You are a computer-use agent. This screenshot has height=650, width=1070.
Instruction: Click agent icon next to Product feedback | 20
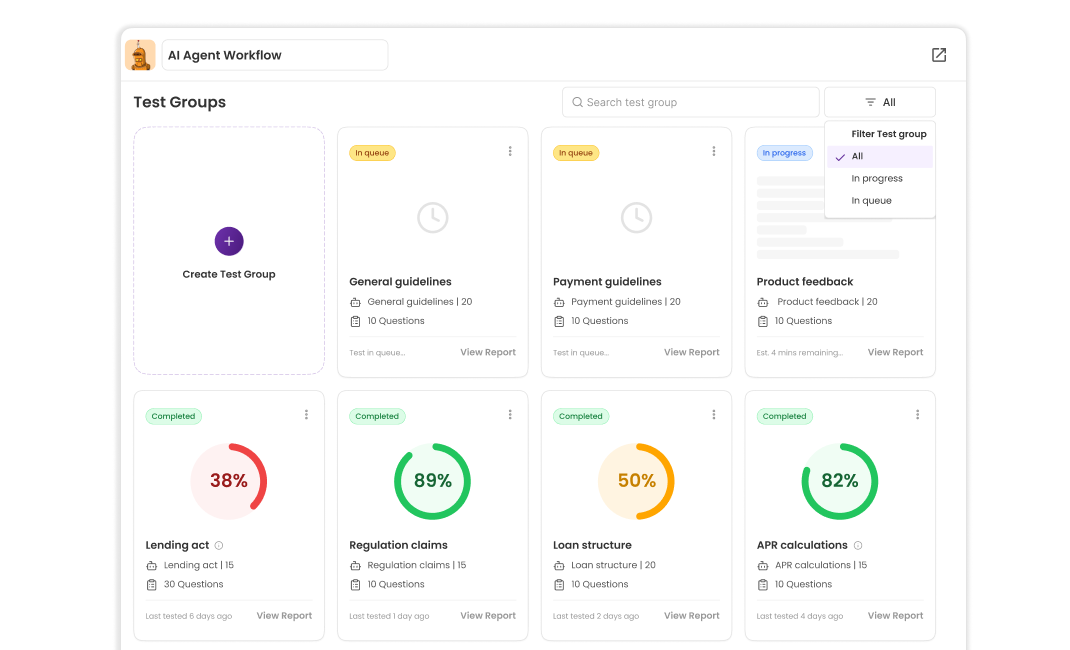click(x=763, y=302)
